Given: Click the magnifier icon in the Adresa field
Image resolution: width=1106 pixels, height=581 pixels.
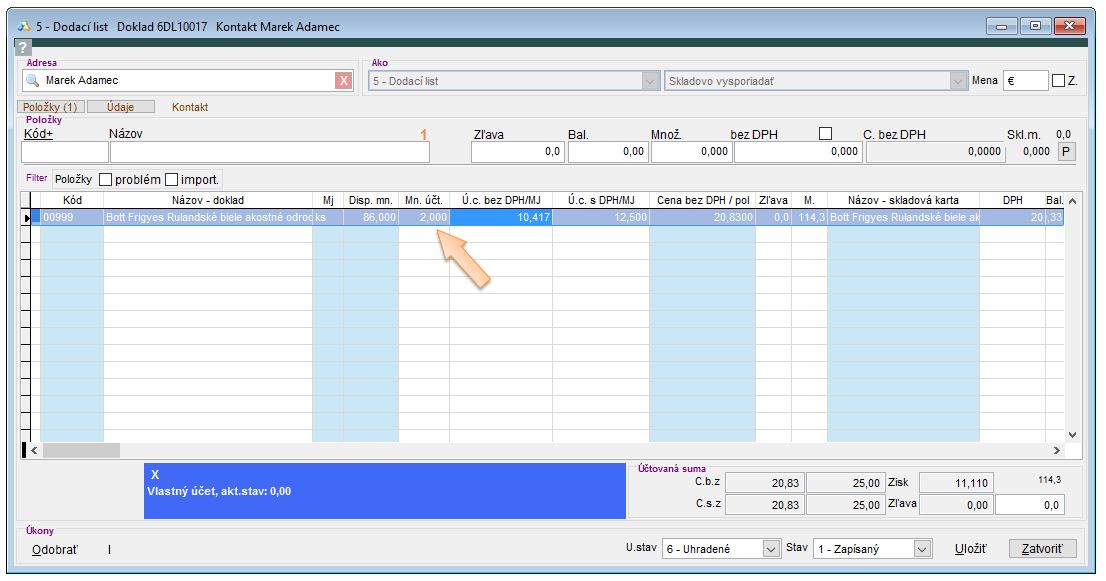Looking at the screenshot, I should click(x=33, y=81).
